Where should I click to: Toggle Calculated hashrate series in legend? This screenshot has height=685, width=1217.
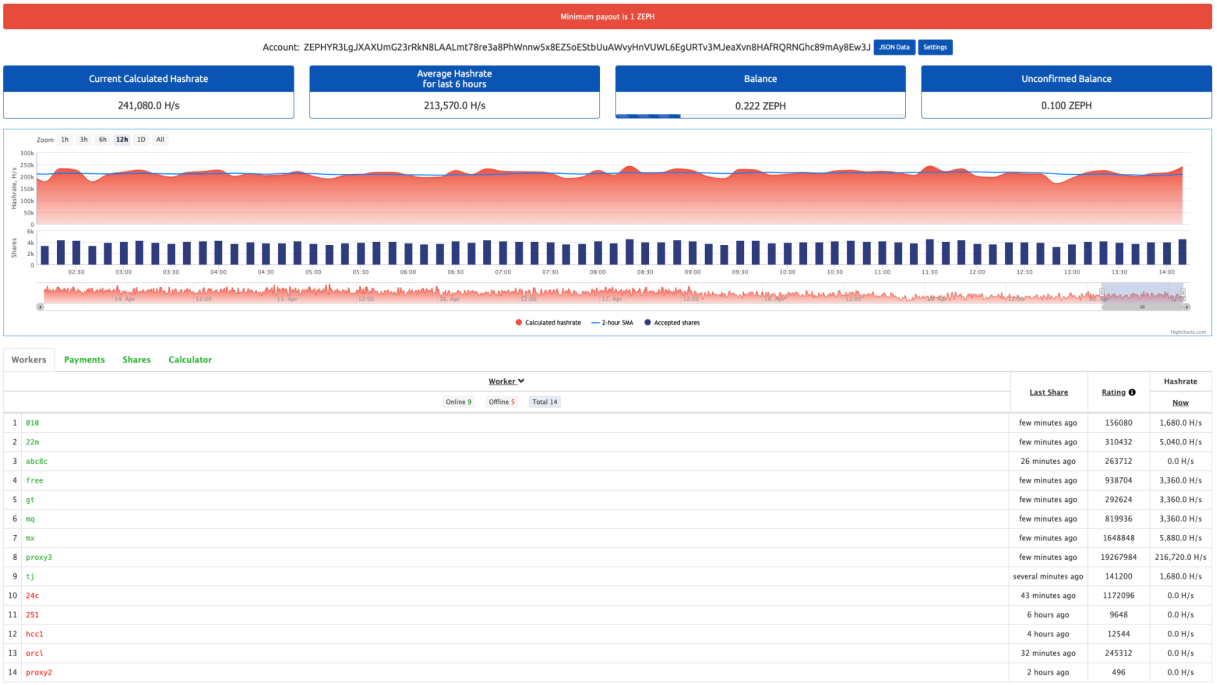[x=548, y=322]
